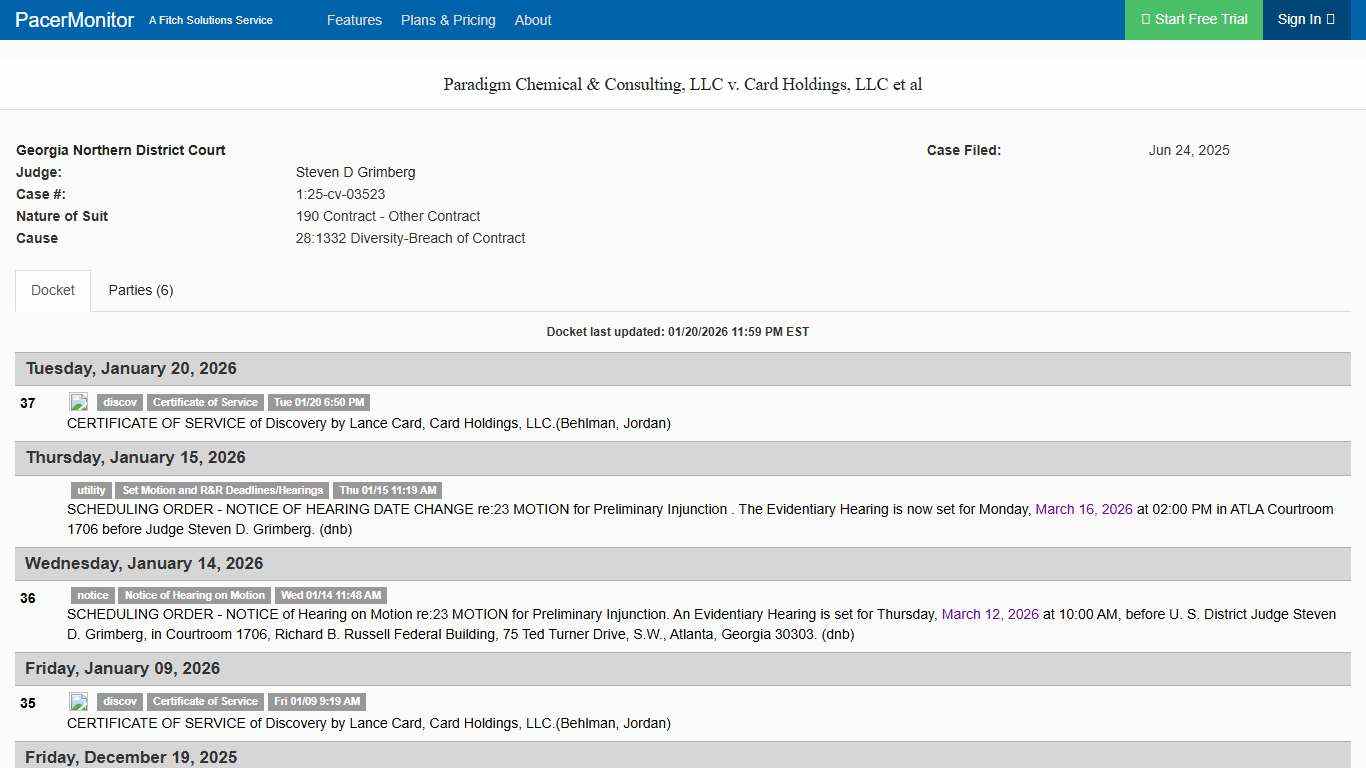Screen dimensions: 1366x768
Task: Click the 'Certificate of Service' tag on entry 37
Action: coord(205,402)
